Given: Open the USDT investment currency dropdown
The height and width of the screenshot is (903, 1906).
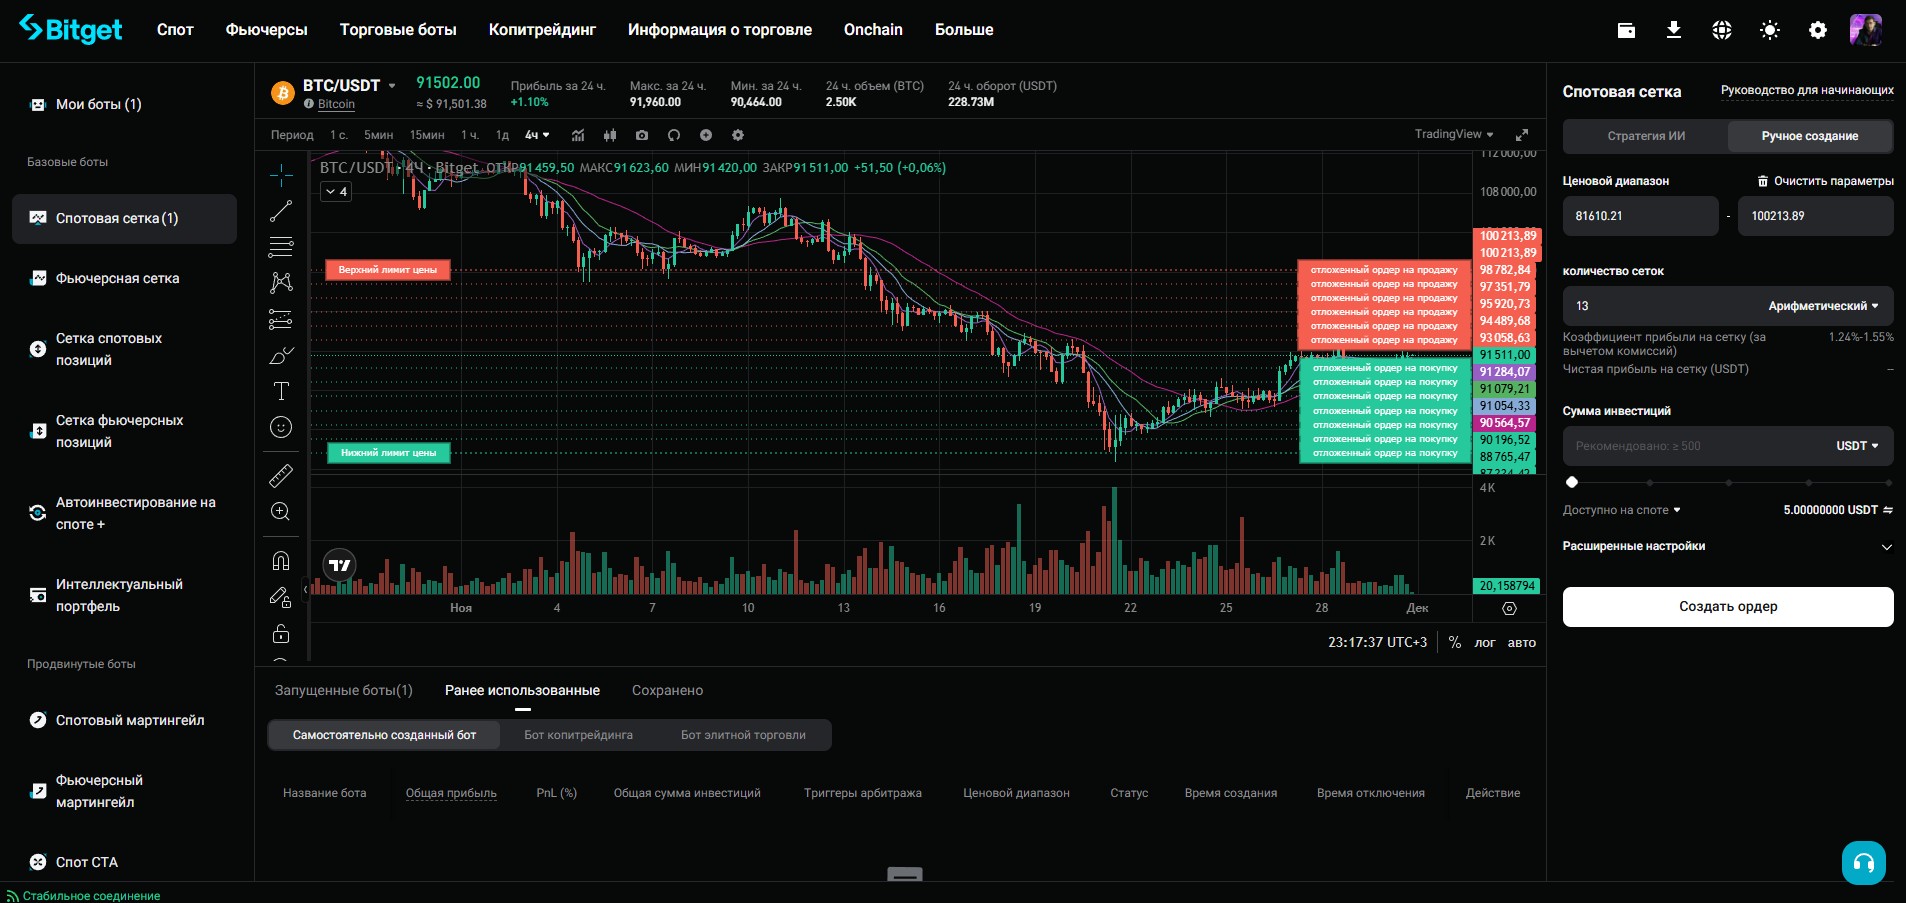Looking at the screenshot, I should point(1856,446).
